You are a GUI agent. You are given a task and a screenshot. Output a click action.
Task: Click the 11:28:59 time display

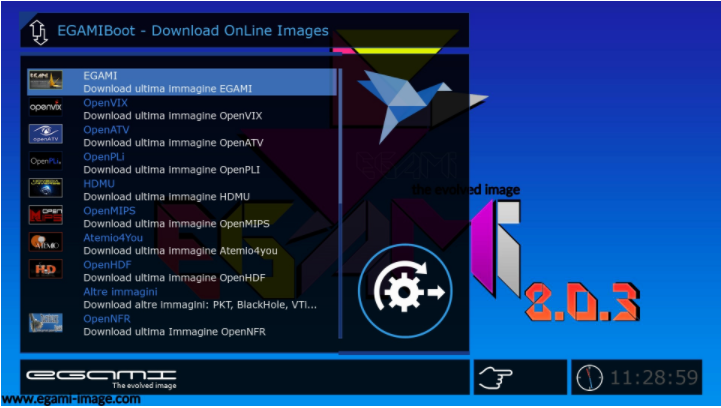pos(654,378)
